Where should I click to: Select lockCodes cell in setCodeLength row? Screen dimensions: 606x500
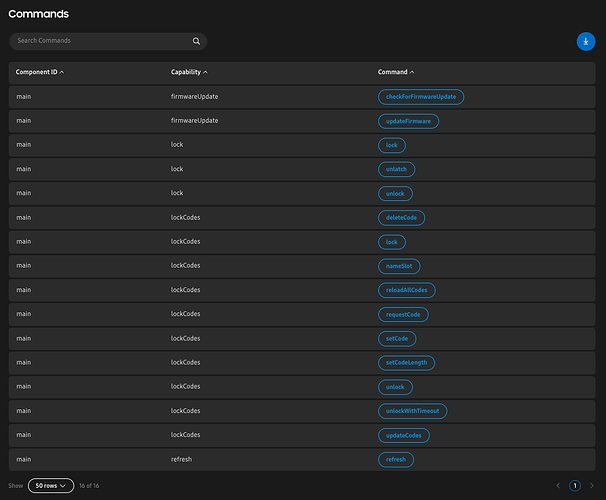pos(186,362)
